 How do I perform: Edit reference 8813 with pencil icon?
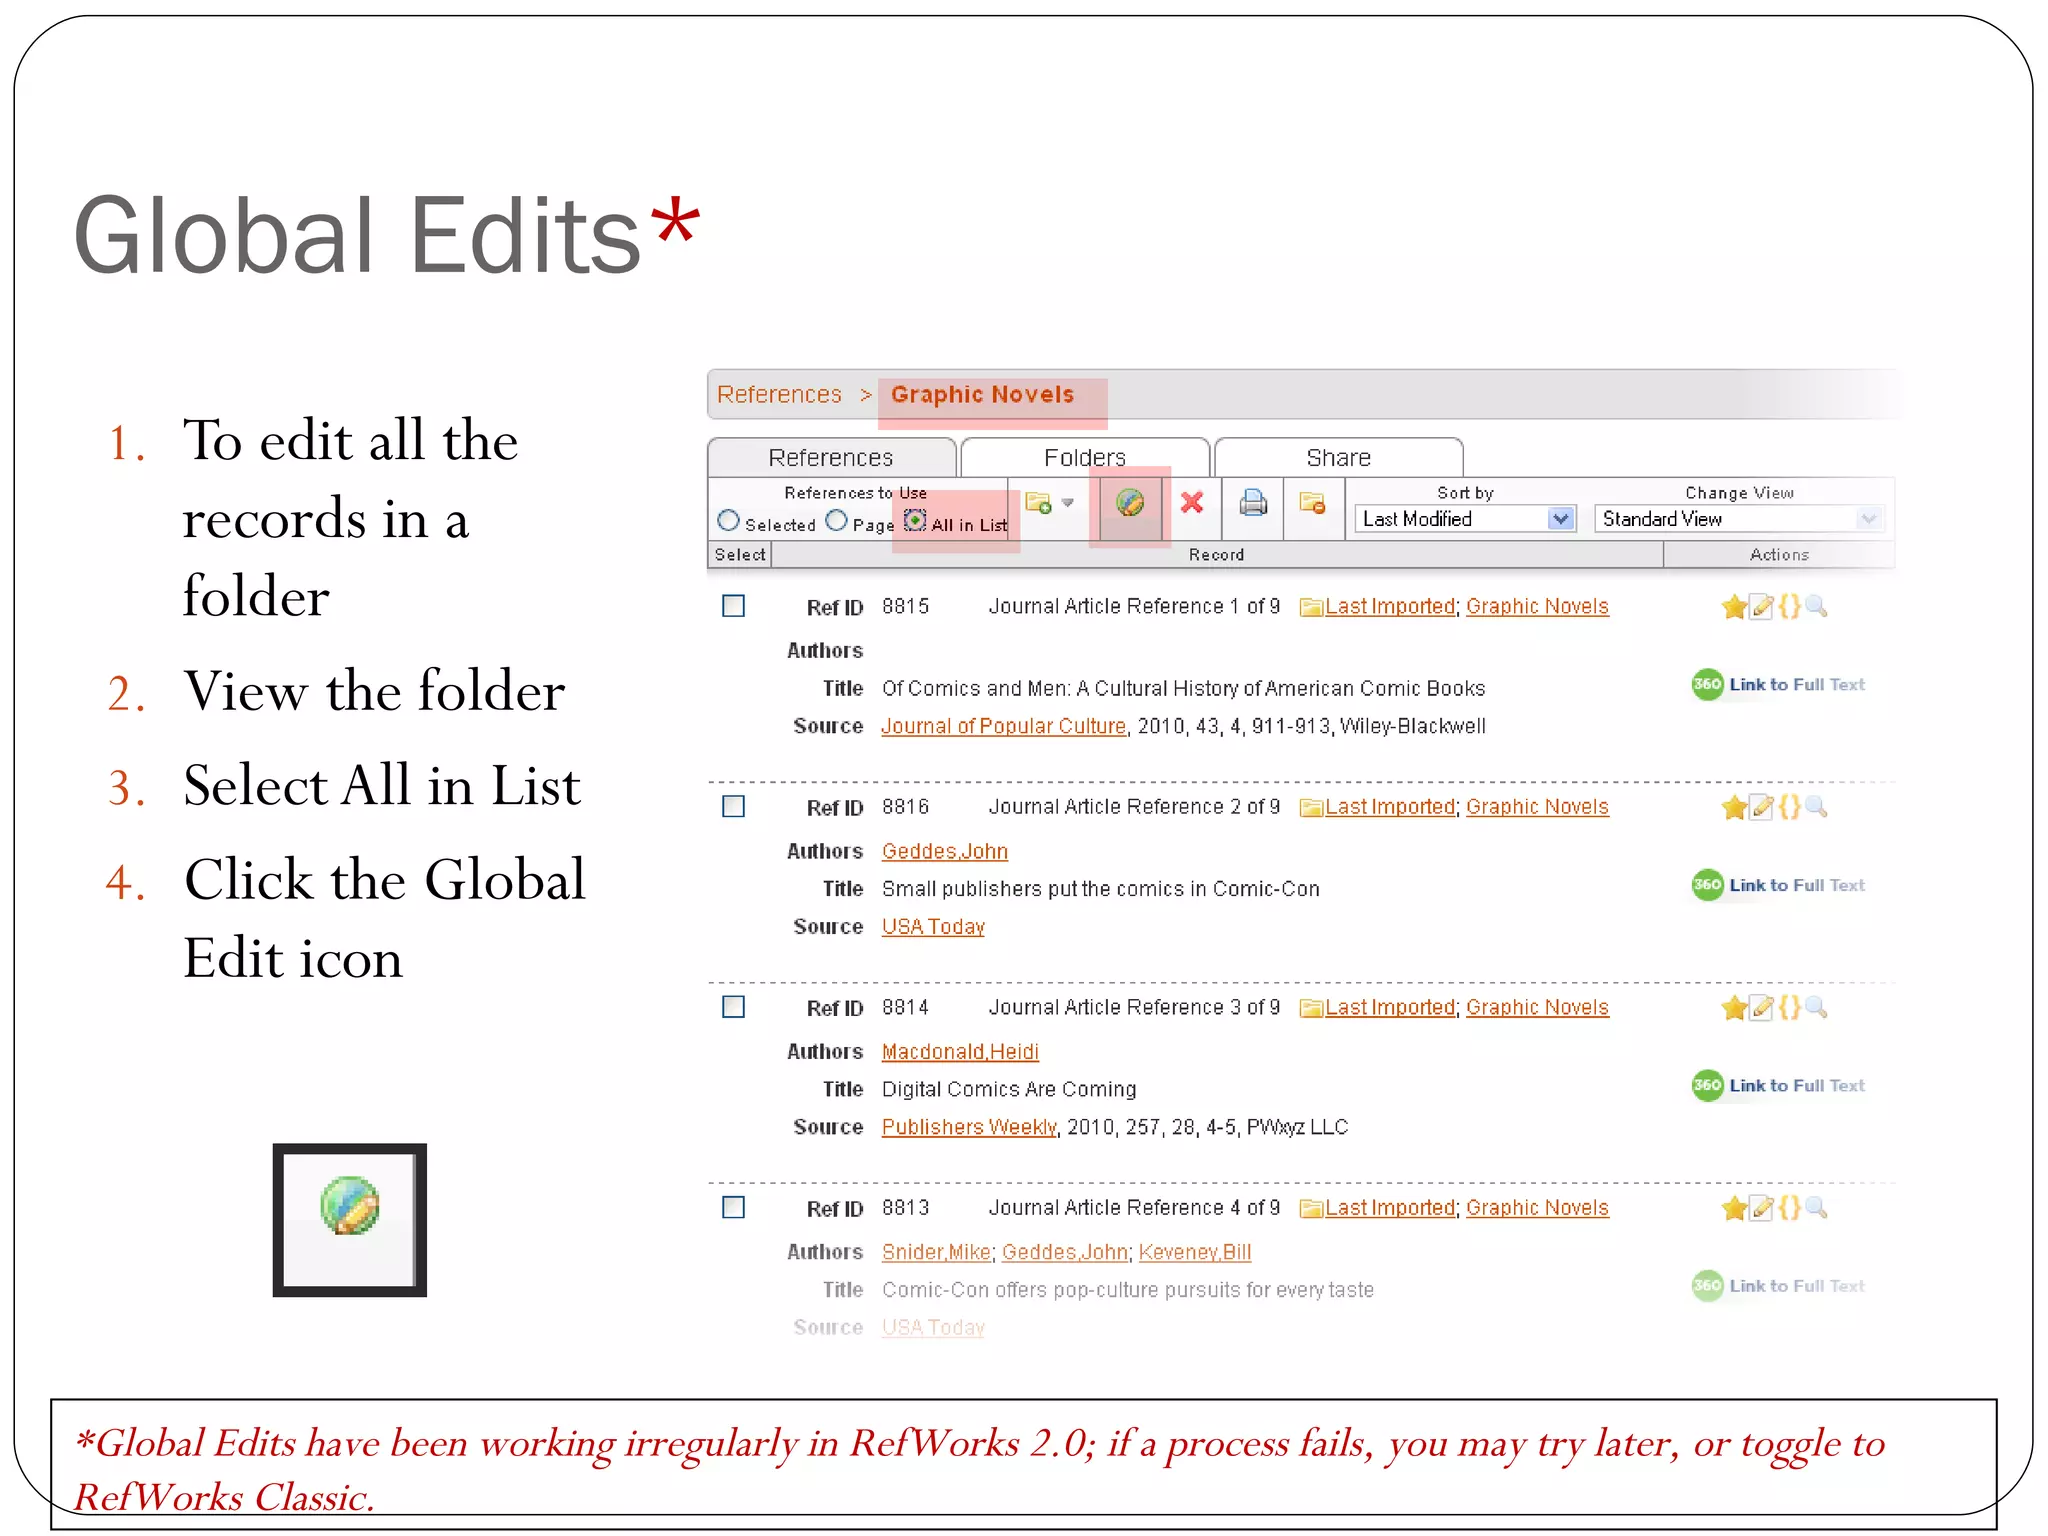(x=1762, y=1208)
